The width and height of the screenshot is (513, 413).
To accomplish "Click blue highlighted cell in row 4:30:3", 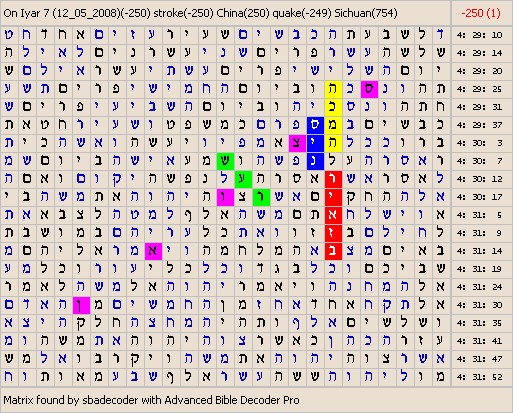I will (x=315, y=143).
